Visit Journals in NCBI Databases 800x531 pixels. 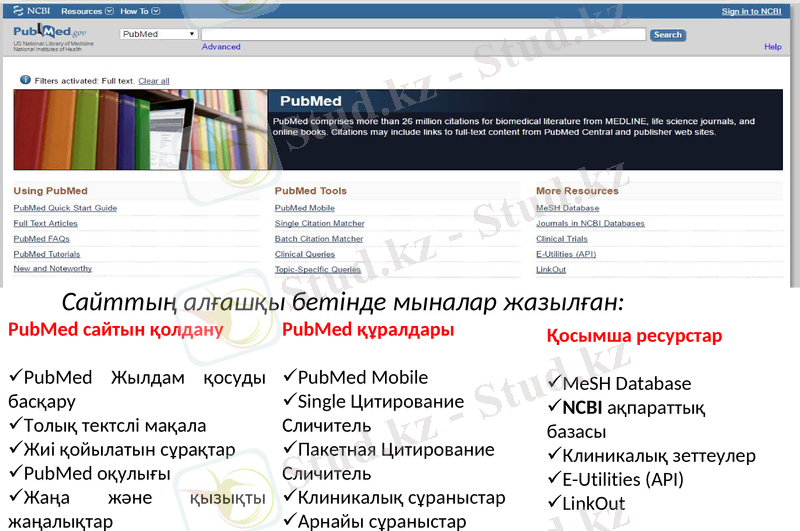click(590, 223)
